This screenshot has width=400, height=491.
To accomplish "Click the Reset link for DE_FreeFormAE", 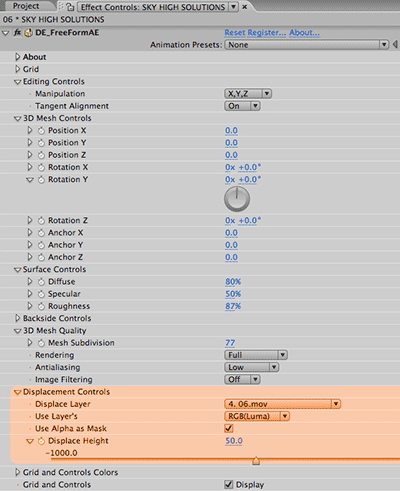I will pos(235,33).
